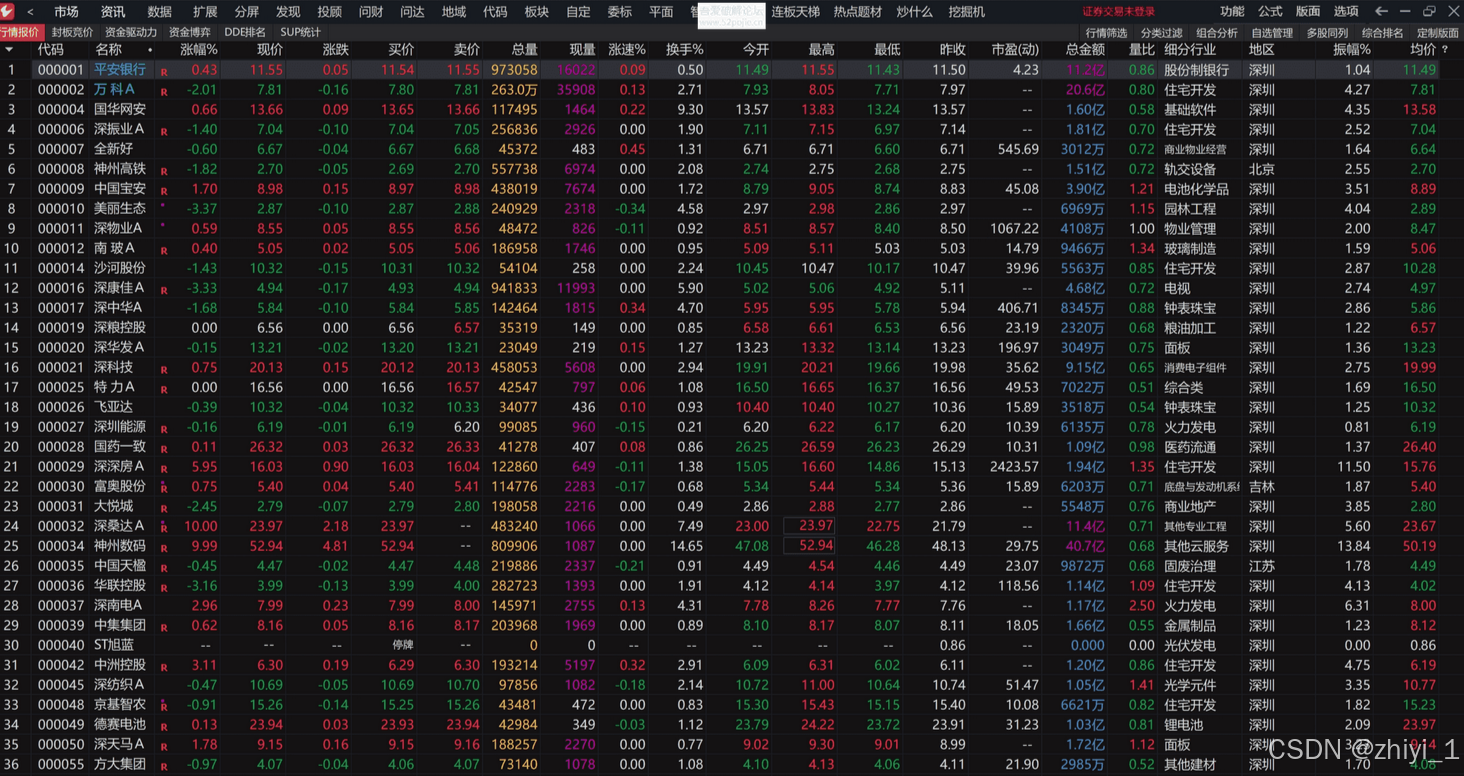Sort by the 换手% column header

tap(685, 49)
